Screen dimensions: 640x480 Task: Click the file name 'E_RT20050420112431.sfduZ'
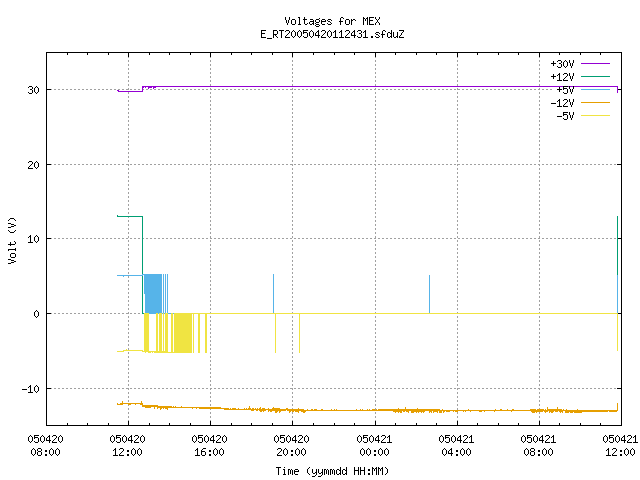click(332, 34)
